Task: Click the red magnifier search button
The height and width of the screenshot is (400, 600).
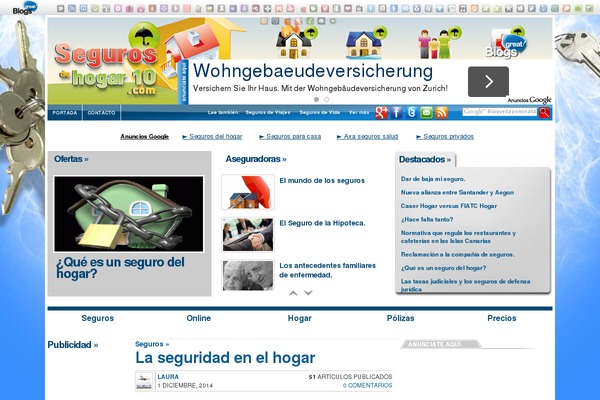Action: (544, 112)
